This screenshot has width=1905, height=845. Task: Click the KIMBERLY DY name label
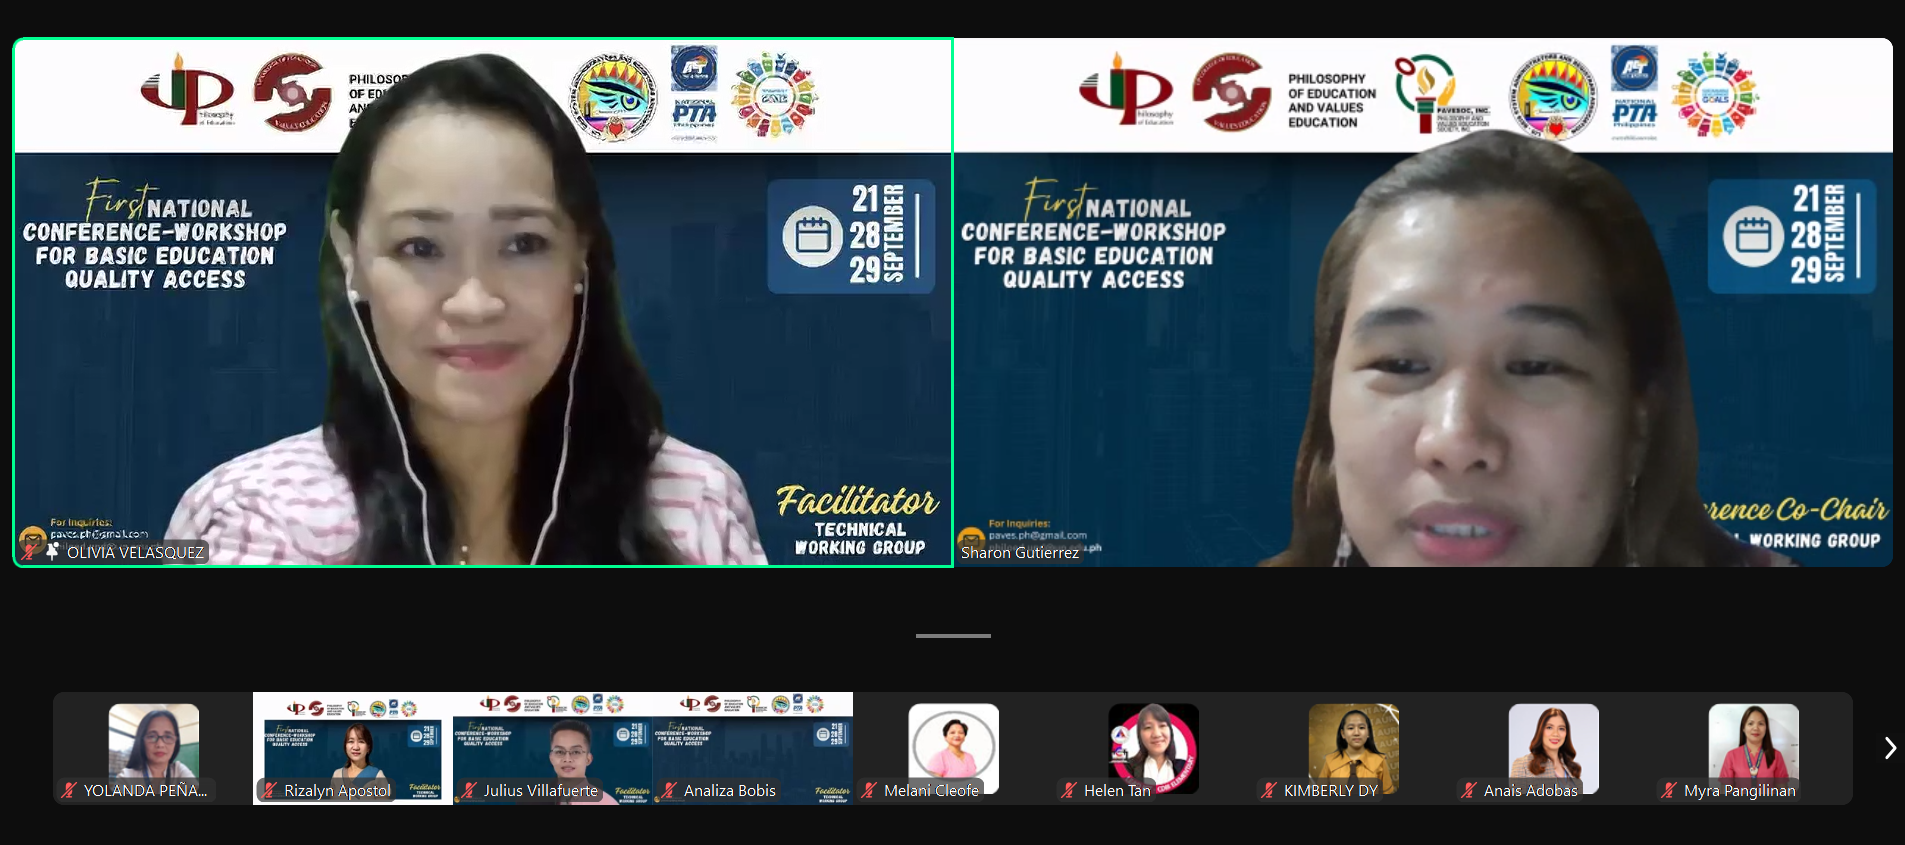1331,790
